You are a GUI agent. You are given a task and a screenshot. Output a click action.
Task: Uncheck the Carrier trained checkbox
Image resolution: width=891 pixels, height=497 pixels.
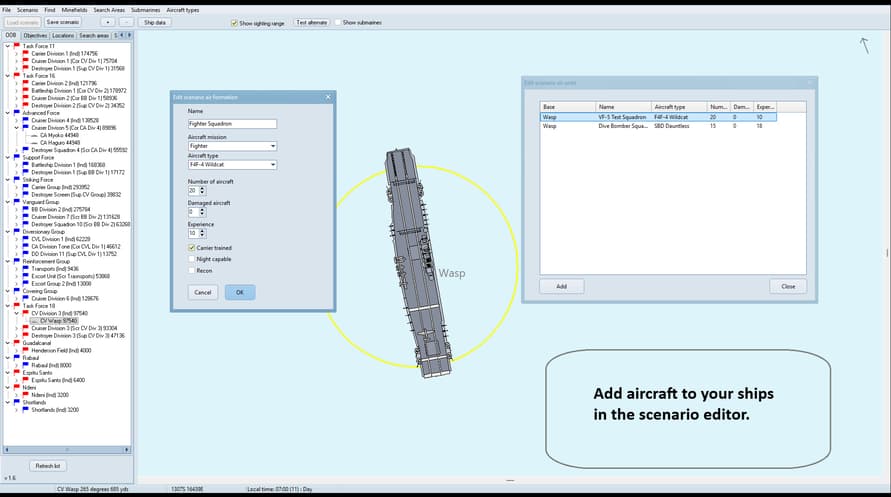point(192,247)
